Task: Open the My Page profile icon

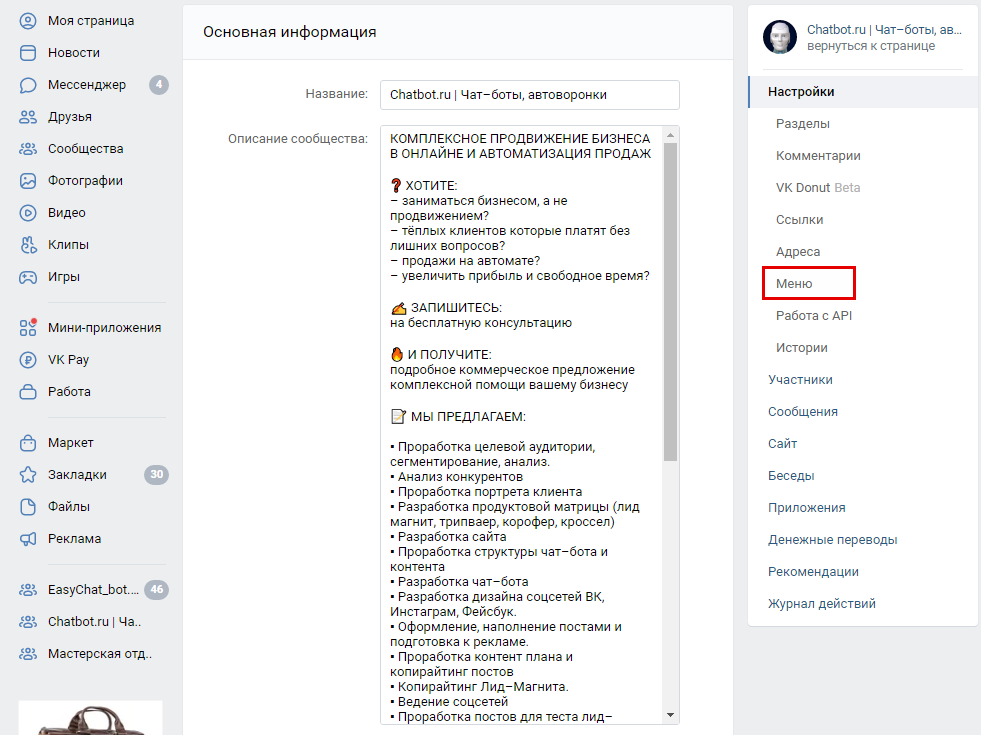Action: point(28,21)
